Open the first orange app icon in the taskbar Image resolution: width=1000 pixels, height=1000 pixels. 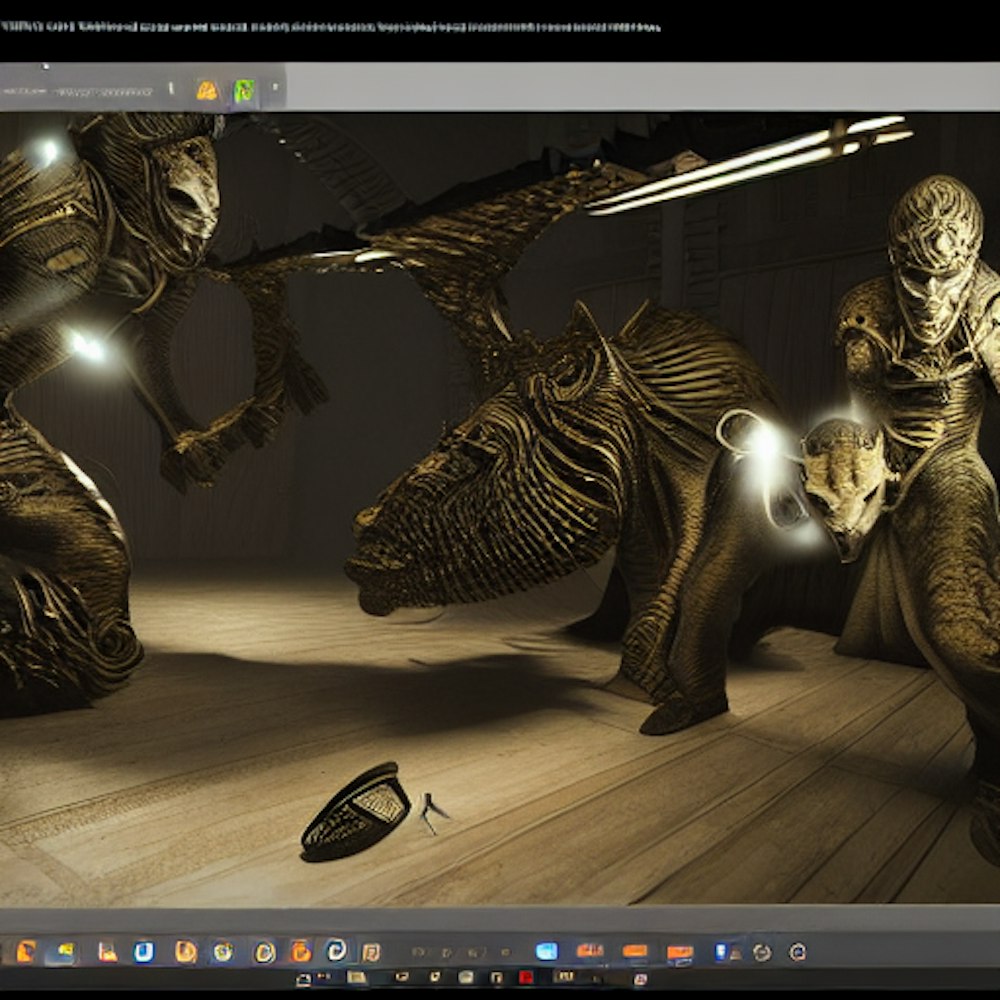pos(26,951)
